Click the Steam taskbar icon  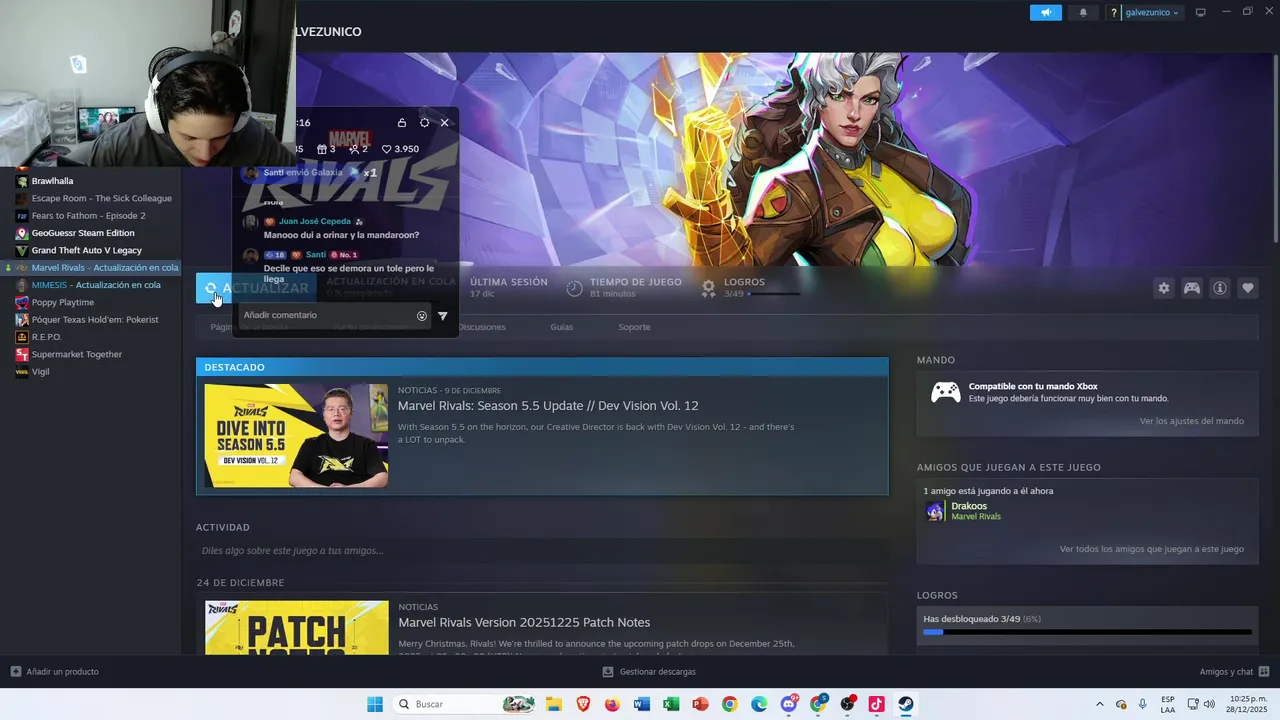[x=906, y=704]
